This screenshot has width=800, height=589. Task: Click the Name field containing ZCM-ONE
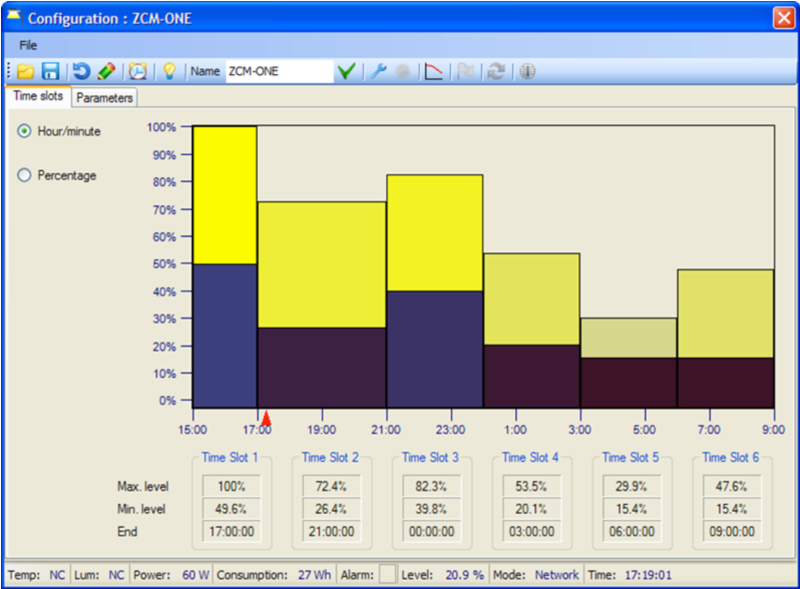[278, 71]
